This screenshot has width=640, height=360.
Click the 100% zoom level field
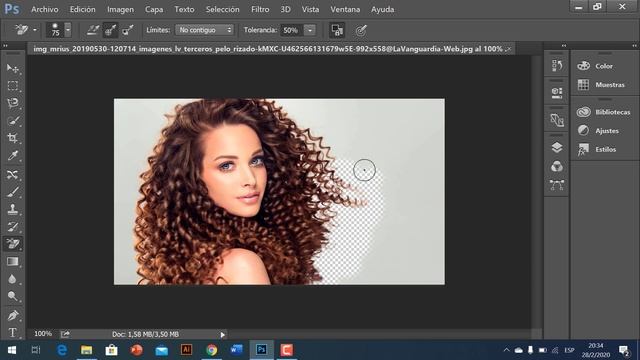43,334
